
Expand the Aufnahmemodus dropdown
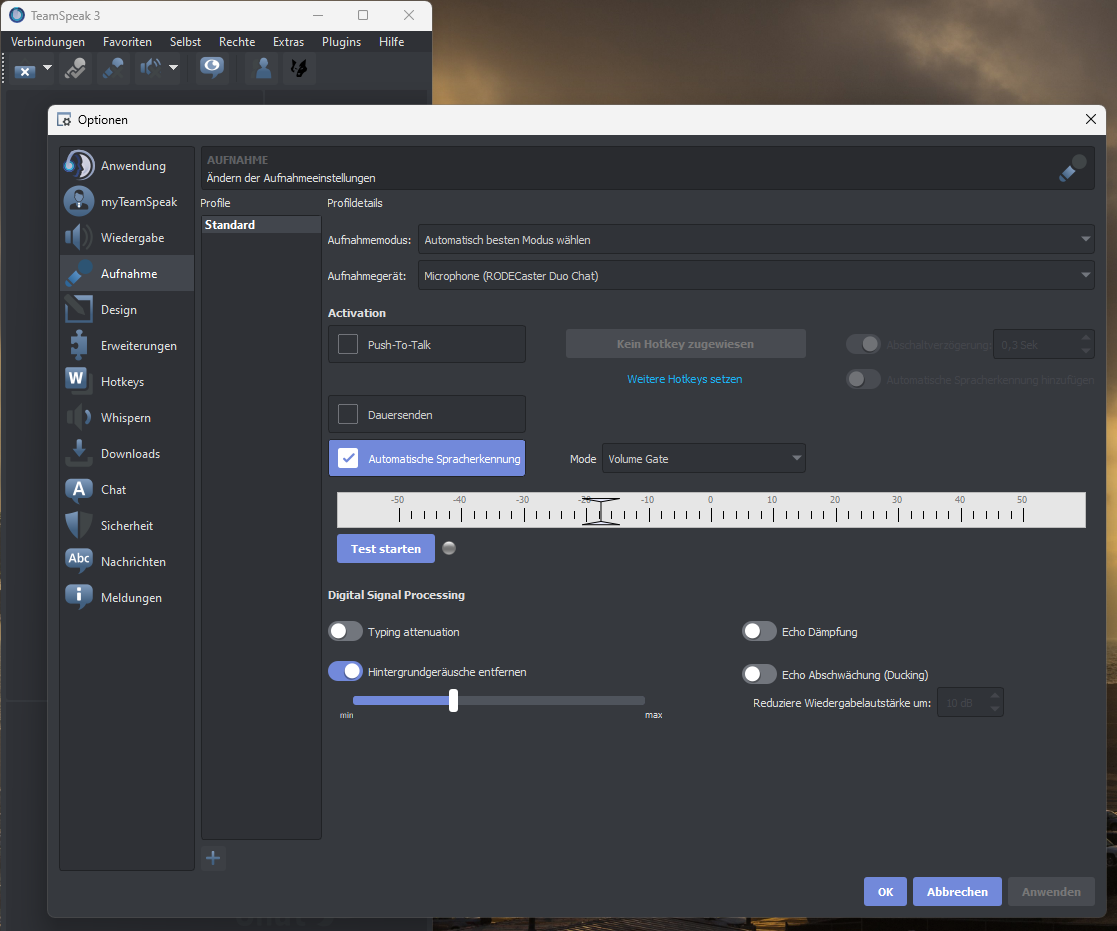point(756,240)
